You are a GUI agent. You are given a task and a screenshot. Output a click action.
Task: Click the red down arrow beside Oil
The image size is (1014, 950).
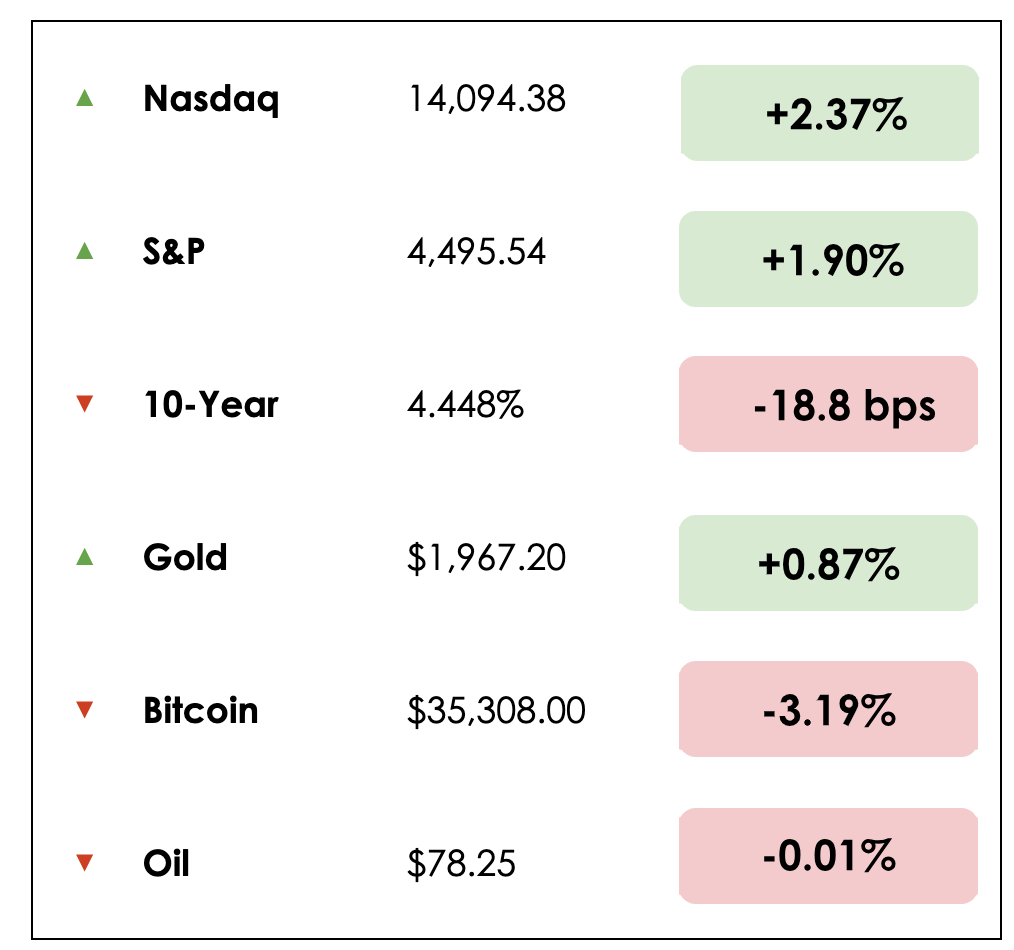point(85,862)
